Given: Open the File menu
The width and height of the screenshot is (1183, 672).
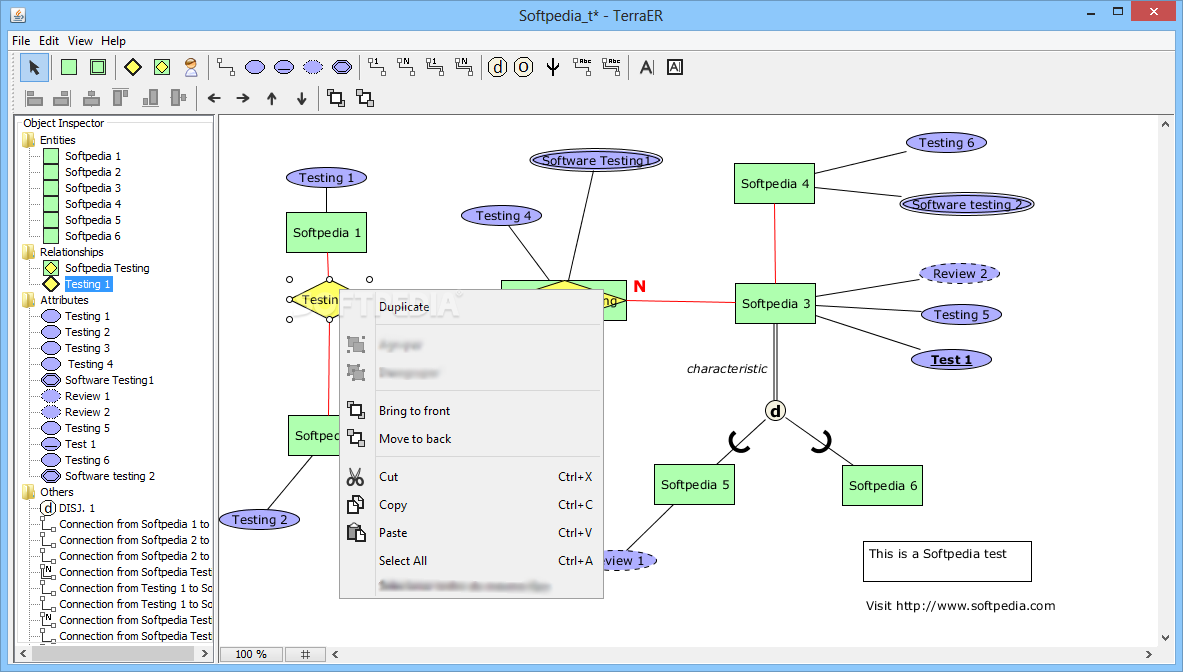Looking at the screenshot, I should pyautogui.click(x=21, y=41).
